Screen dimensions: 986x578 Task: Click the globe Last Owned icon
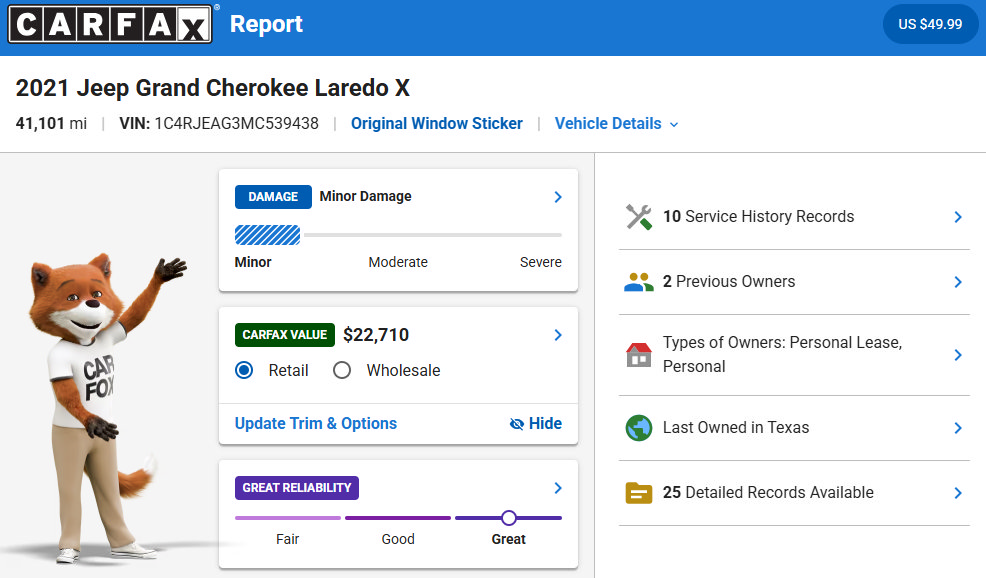click(x=638, y=428)
